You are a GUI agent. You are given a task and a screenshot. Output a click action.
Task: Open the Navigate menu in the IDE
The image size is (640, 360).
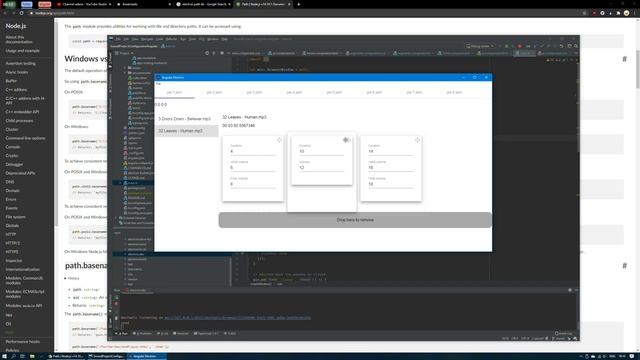click(147, 39)
